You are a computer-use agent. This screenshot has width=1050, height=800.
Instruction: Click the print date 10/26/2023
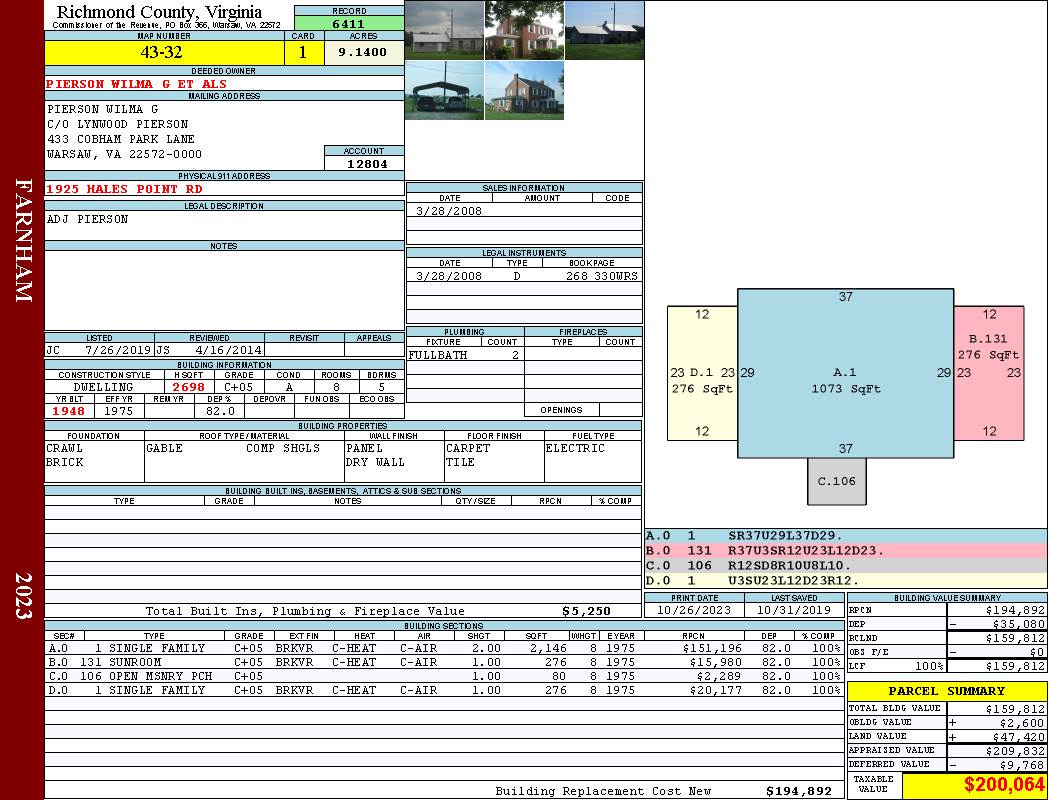[694, 610]
